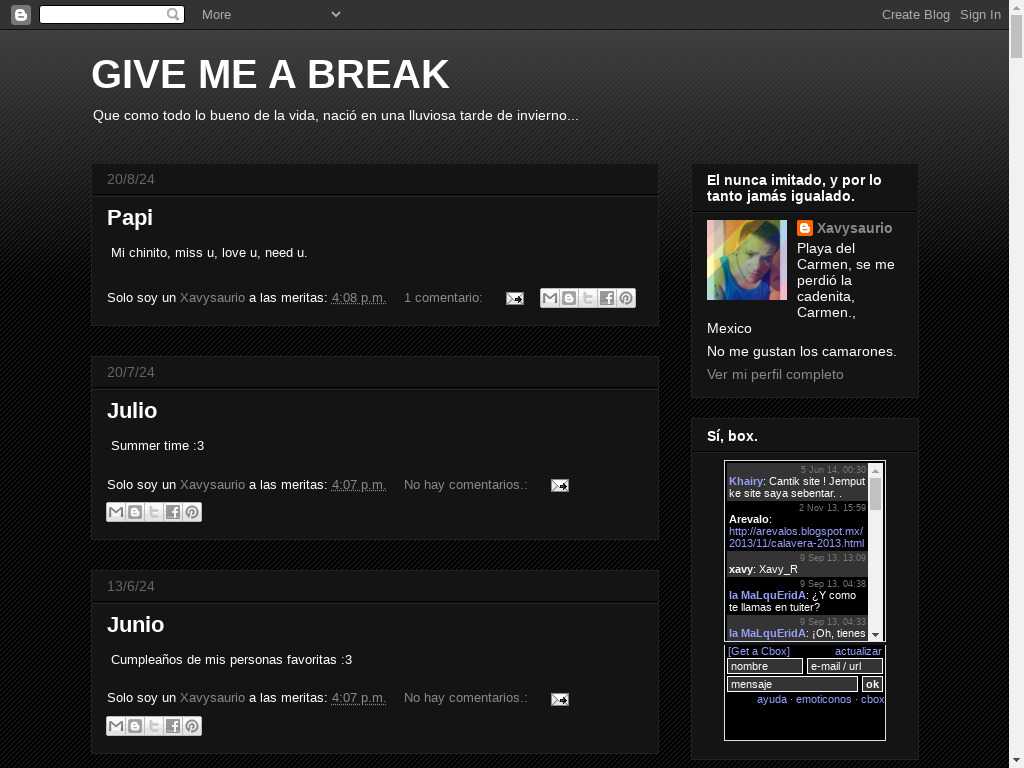Open Ver mi perfil completo link

775,374
